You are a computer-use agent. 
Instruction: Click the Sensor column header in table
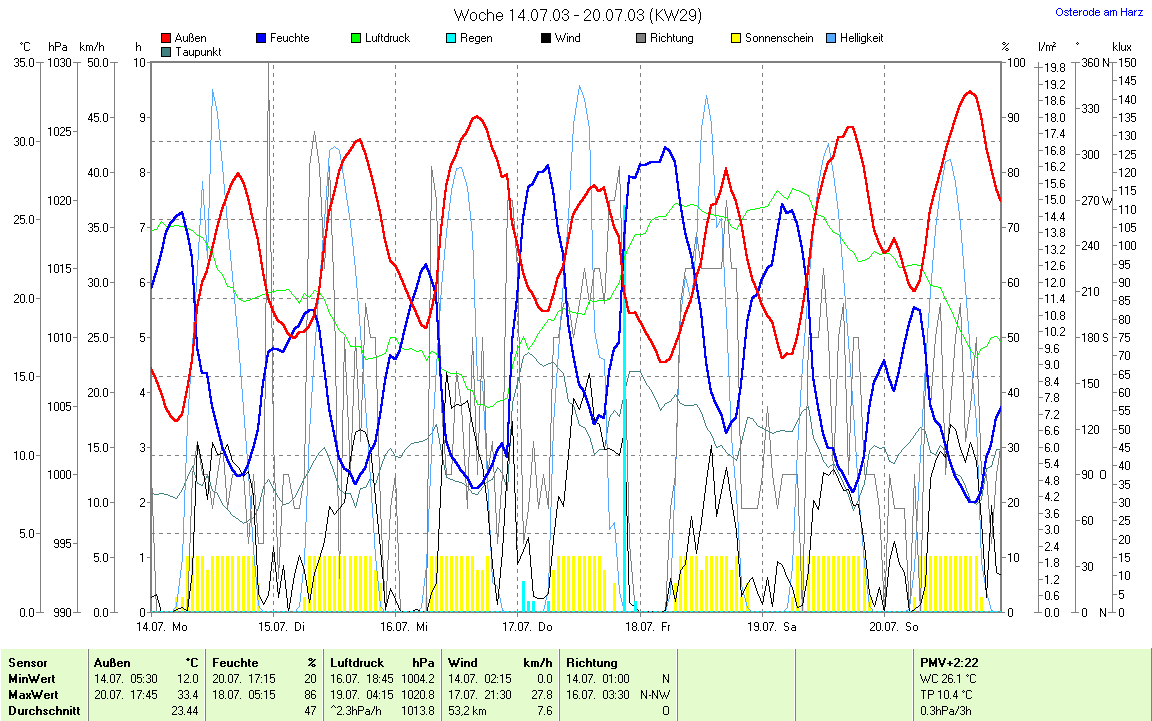(x=28, y=663)
